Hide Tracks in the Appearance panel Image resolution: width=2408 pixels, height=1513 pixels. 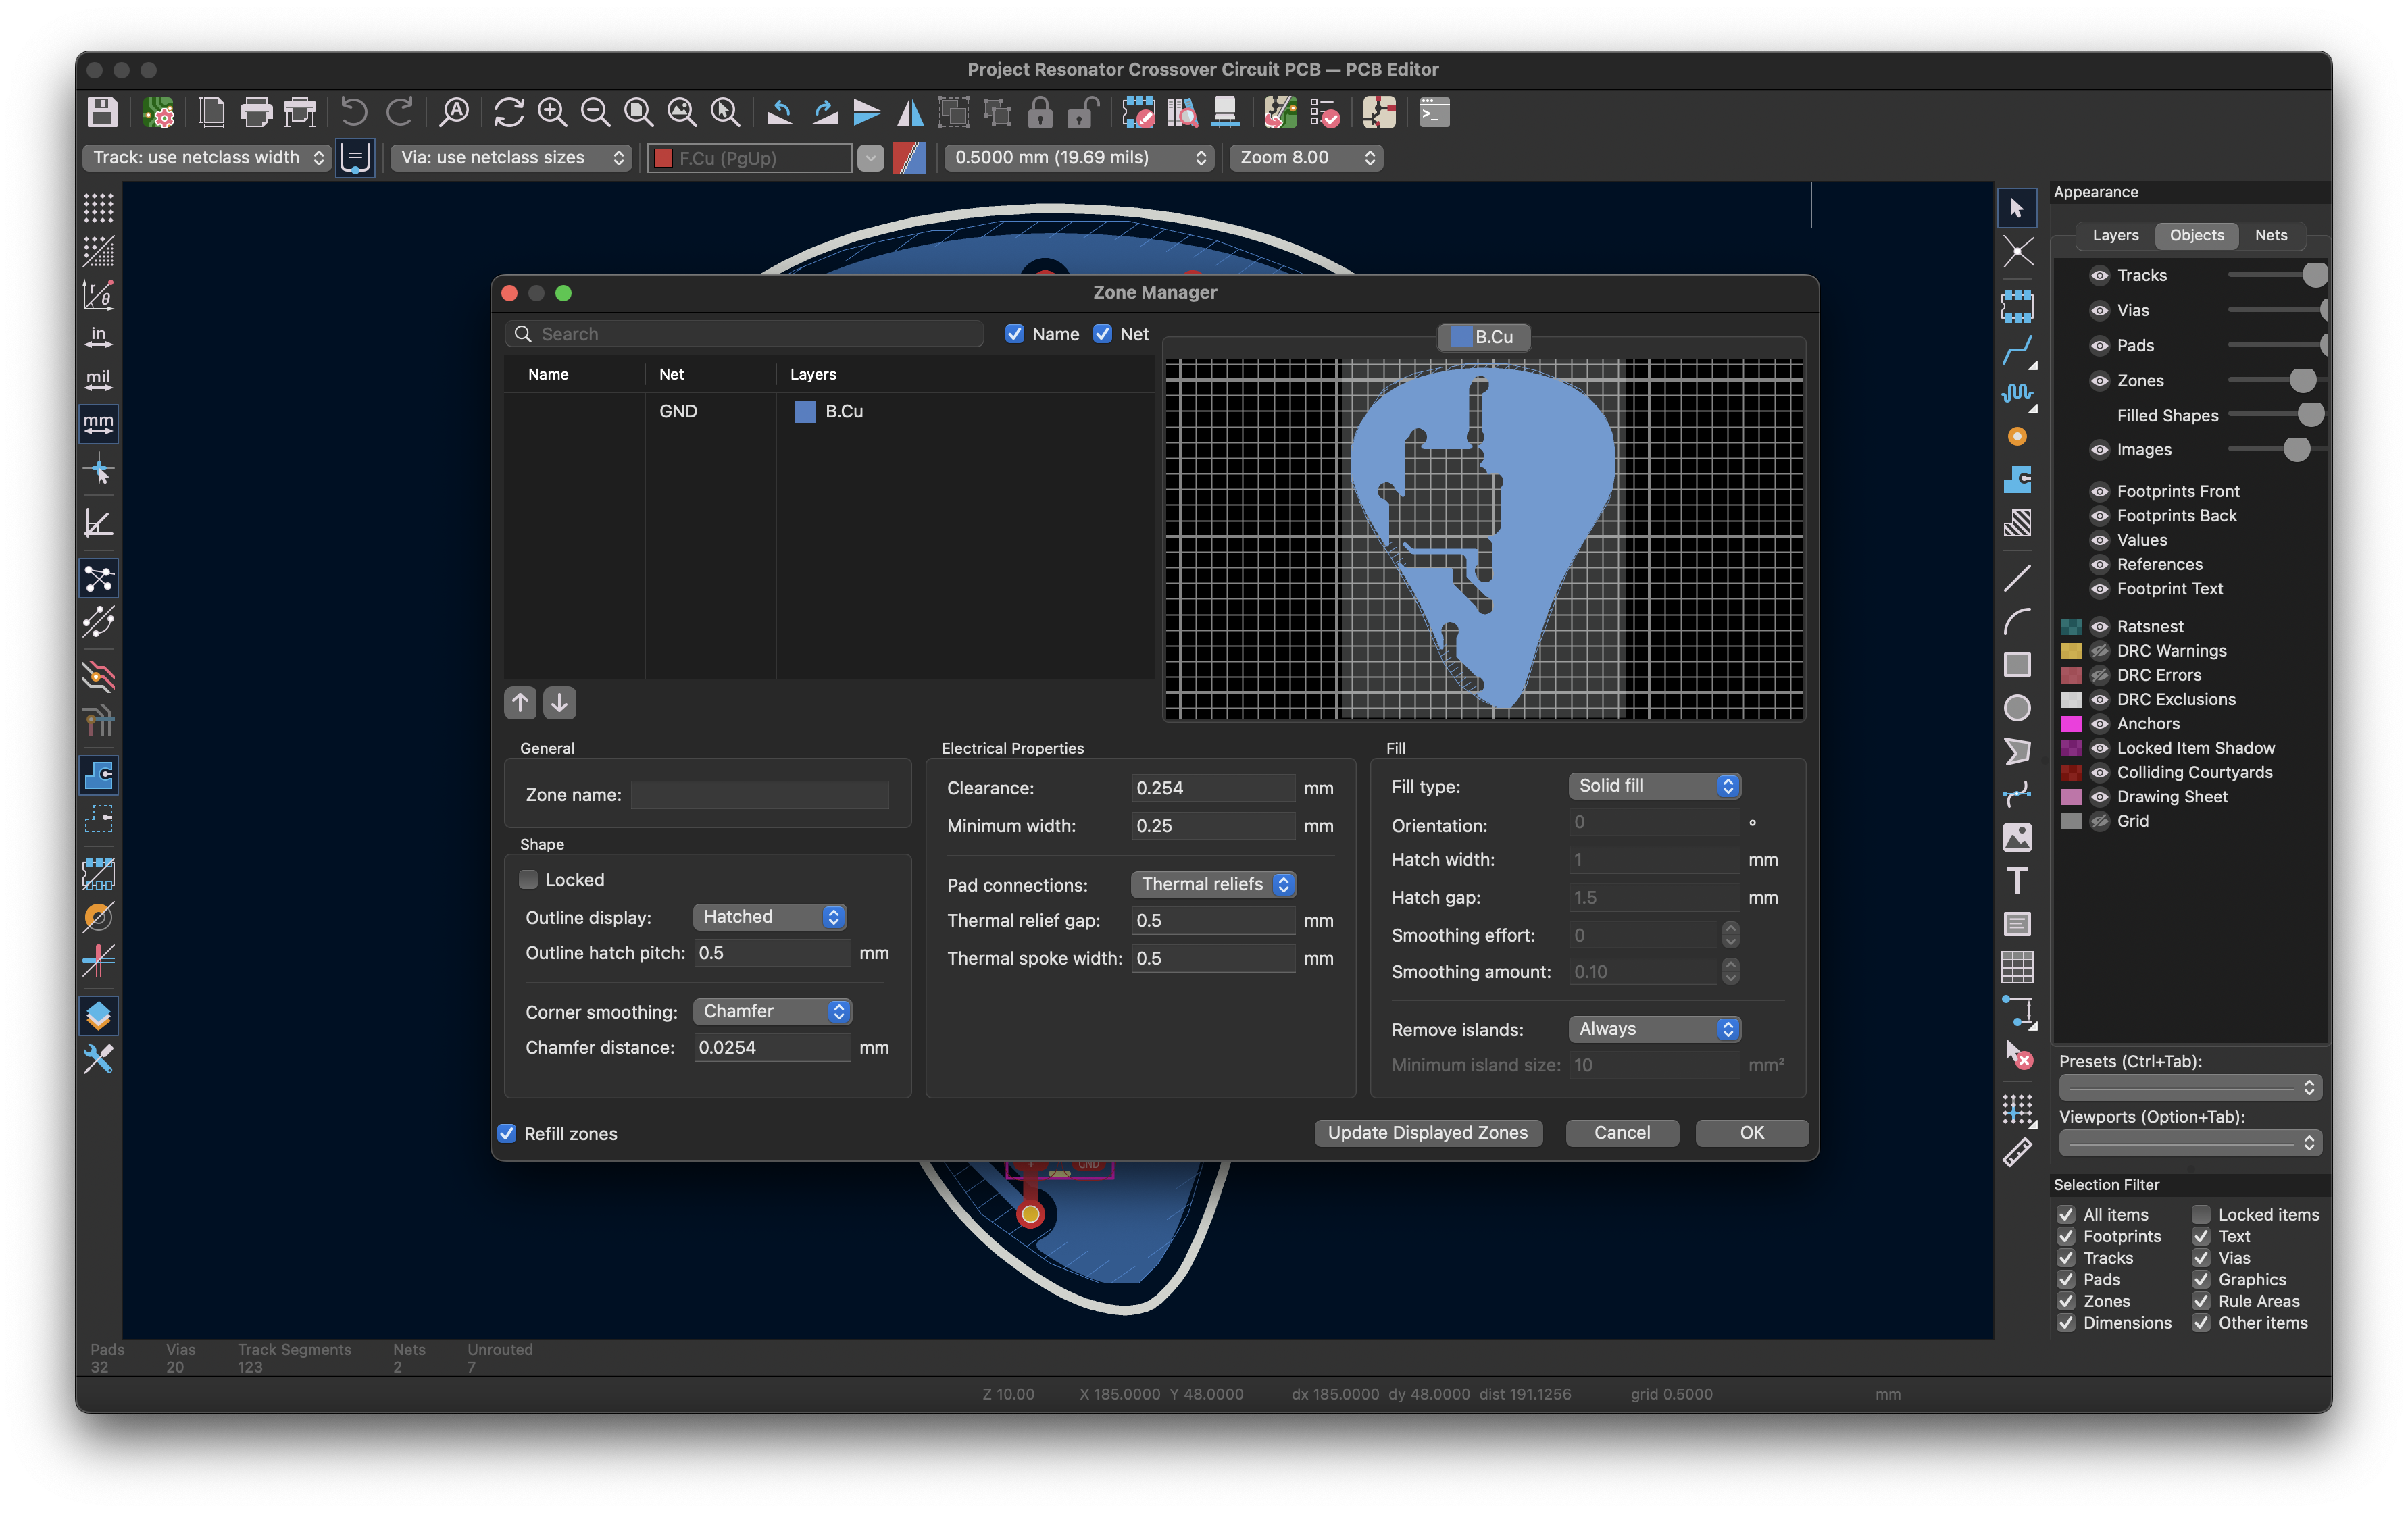(2100, 275)
